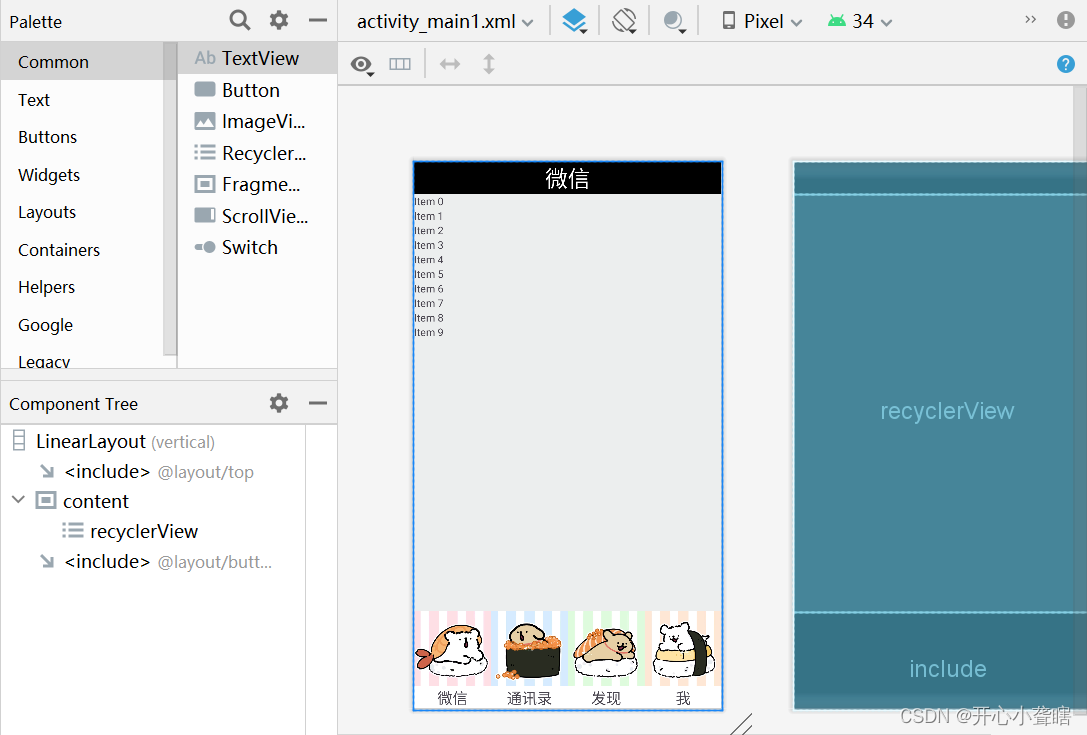Screen dimensions: 1087x735
Task: Open the view options eye menu
Action: [362, 65]
